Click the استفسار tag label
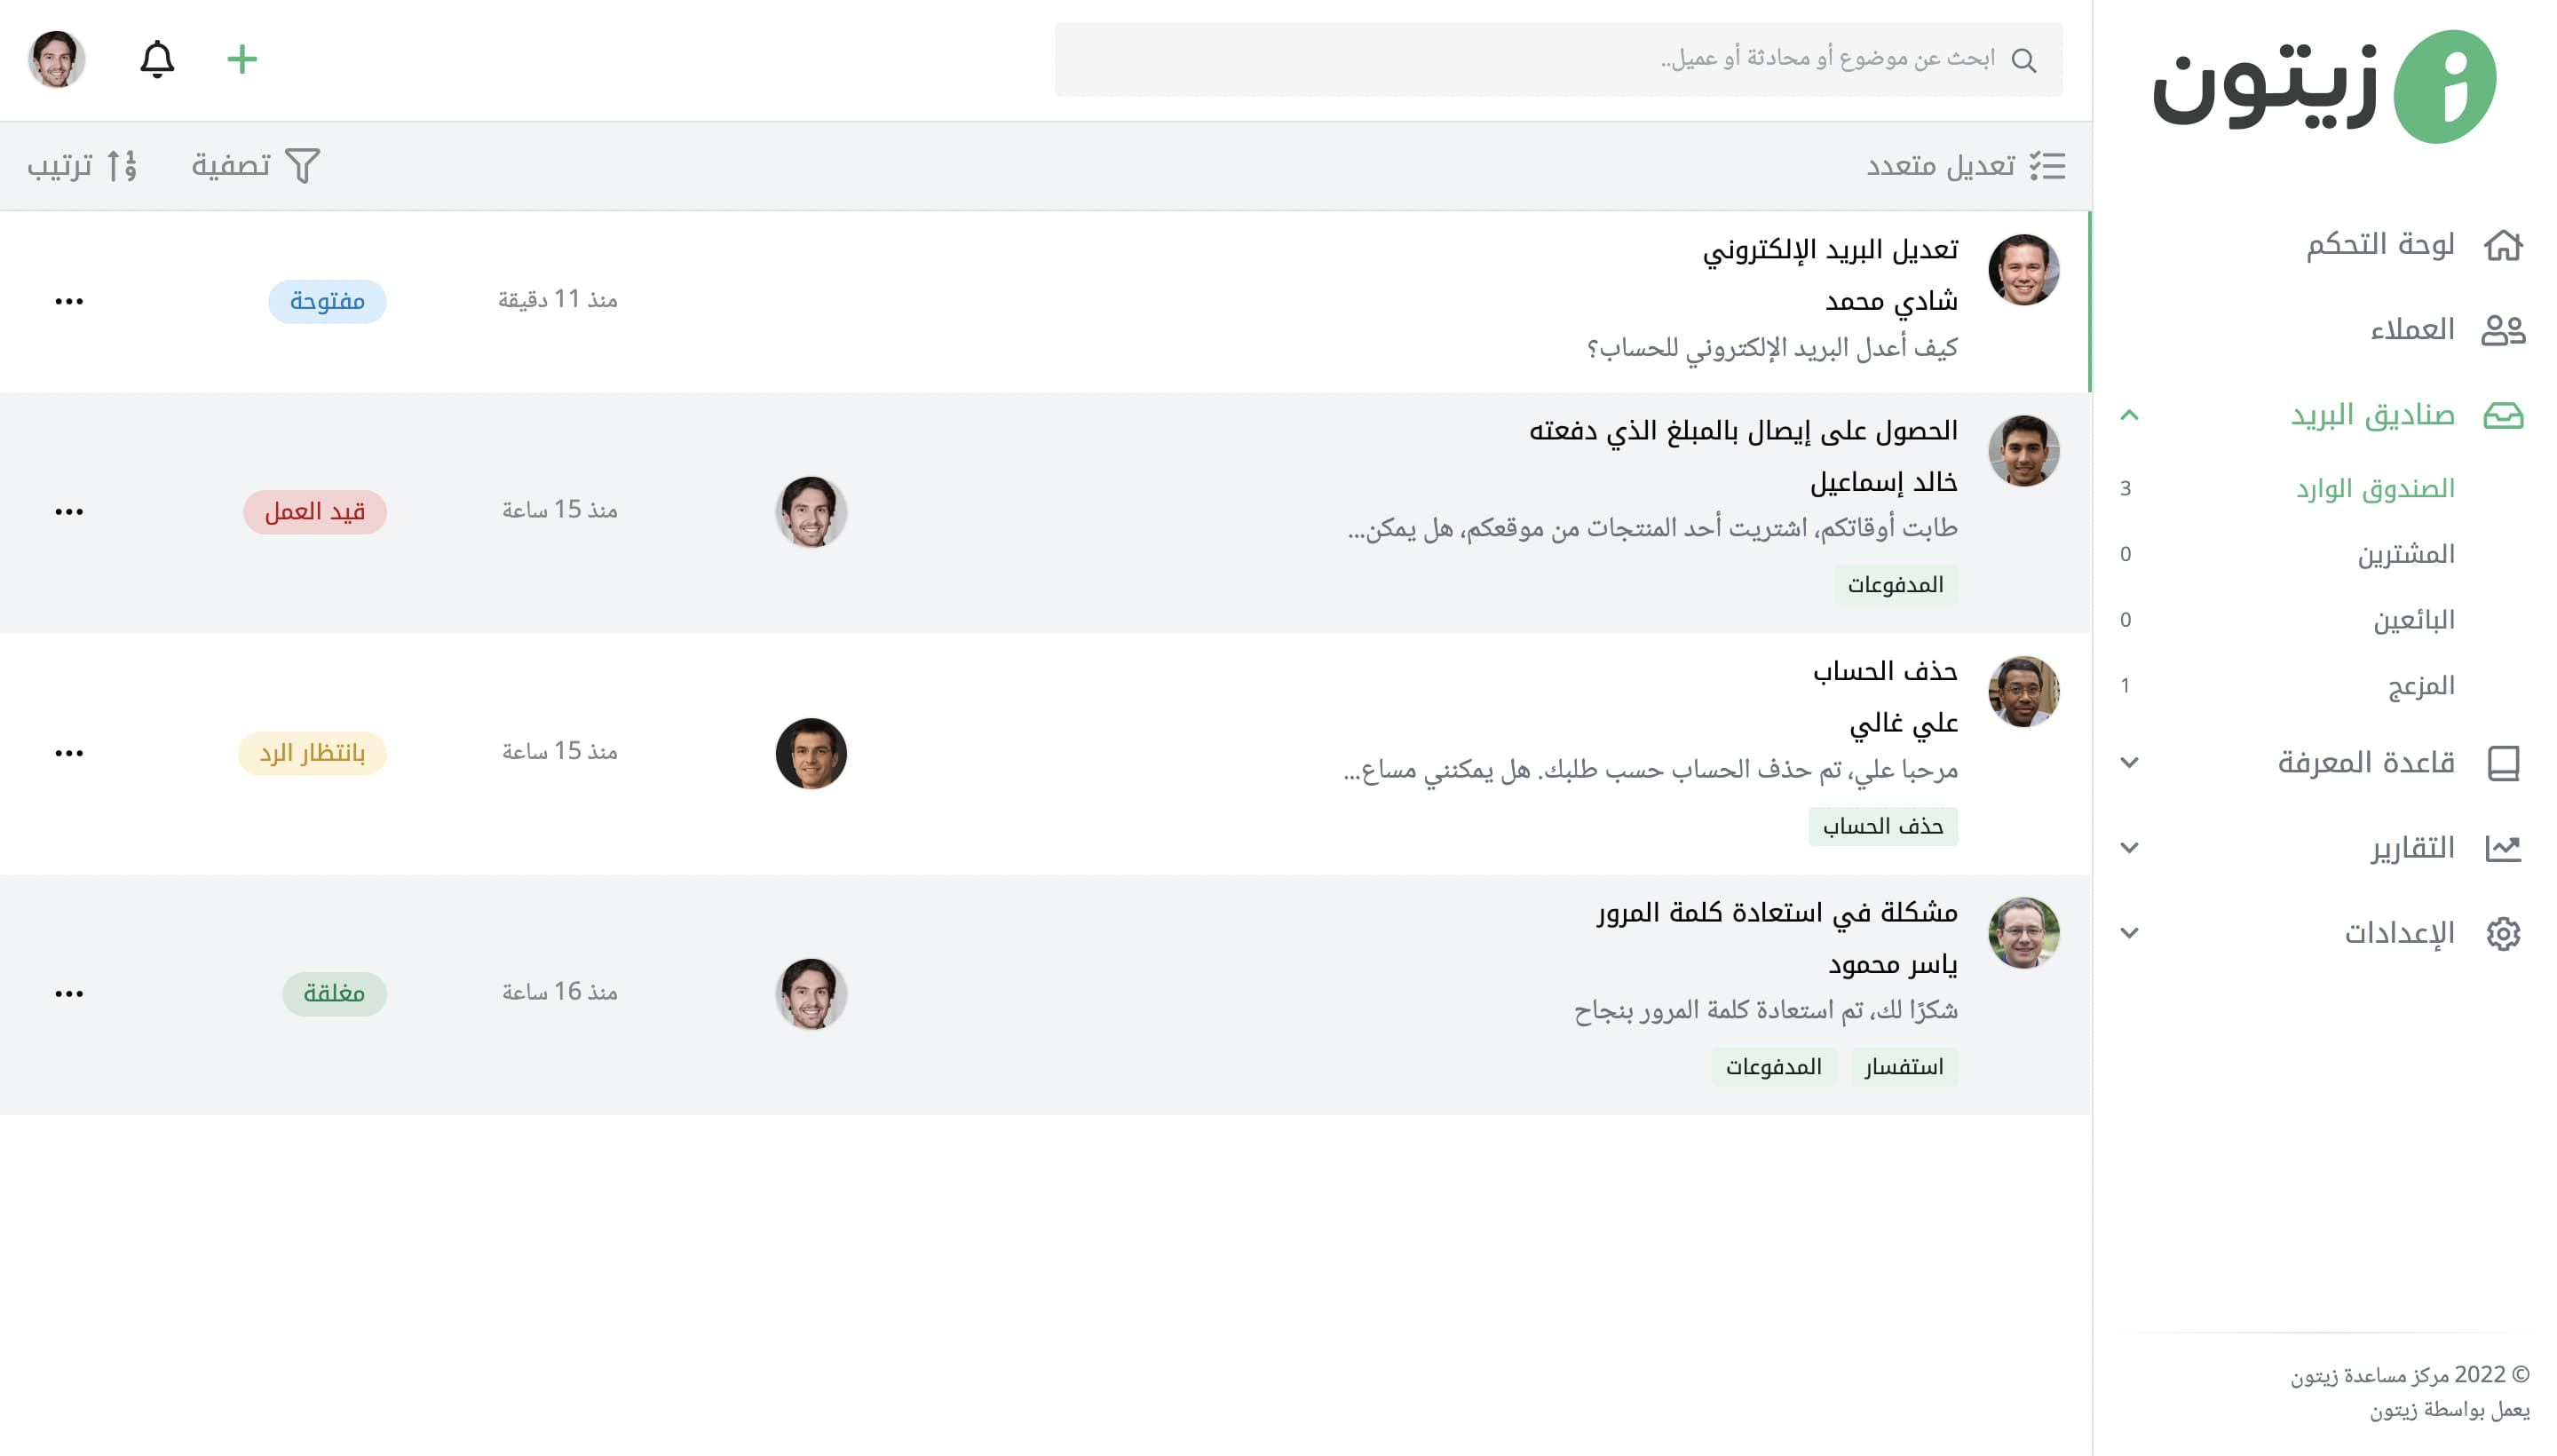The image size is (2557, 1456). coord(1903,1067)
